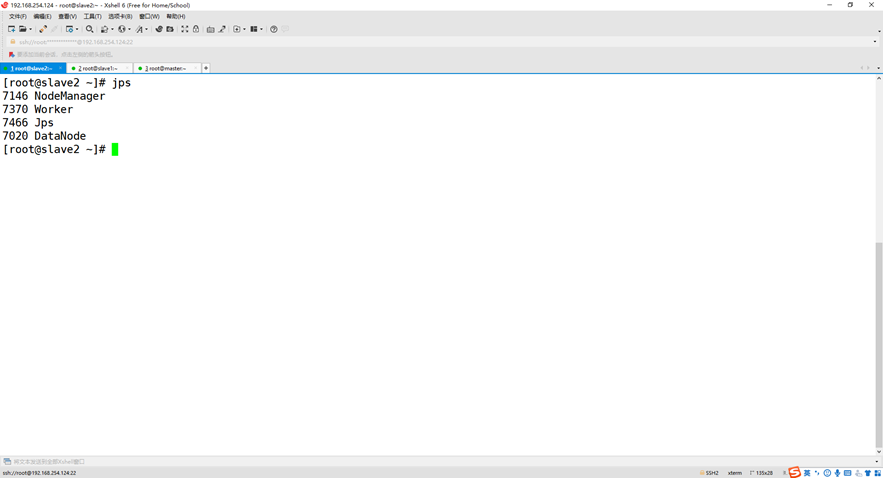This screenshot has height=478, width=883.
Task: Click the Font toolbar icon
Action: click(139, 29)
